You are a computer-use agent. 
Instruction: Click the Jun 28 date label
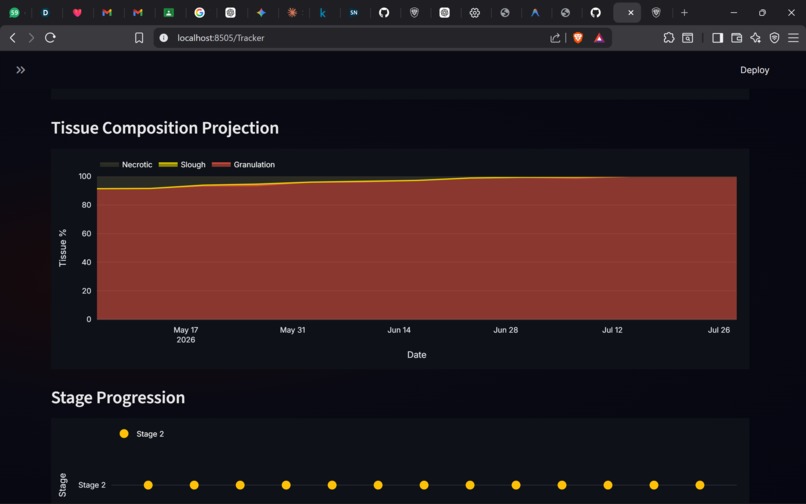click(x=506, y=330)
